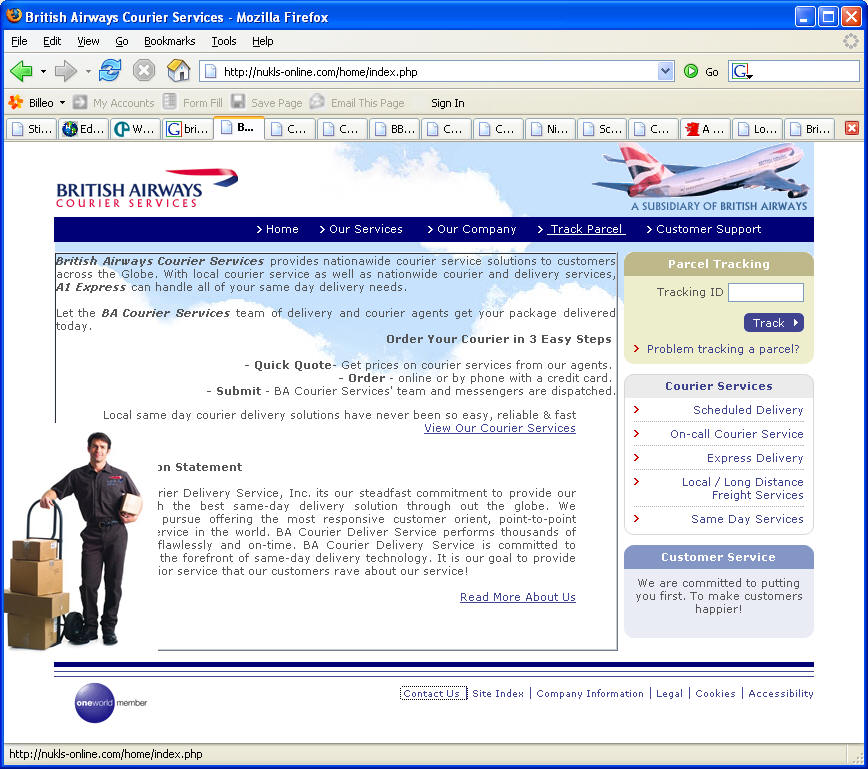Click 'Problem tracking a parcel?' link
The height and width of the screenshot is (769, 868).
point(722,349)
